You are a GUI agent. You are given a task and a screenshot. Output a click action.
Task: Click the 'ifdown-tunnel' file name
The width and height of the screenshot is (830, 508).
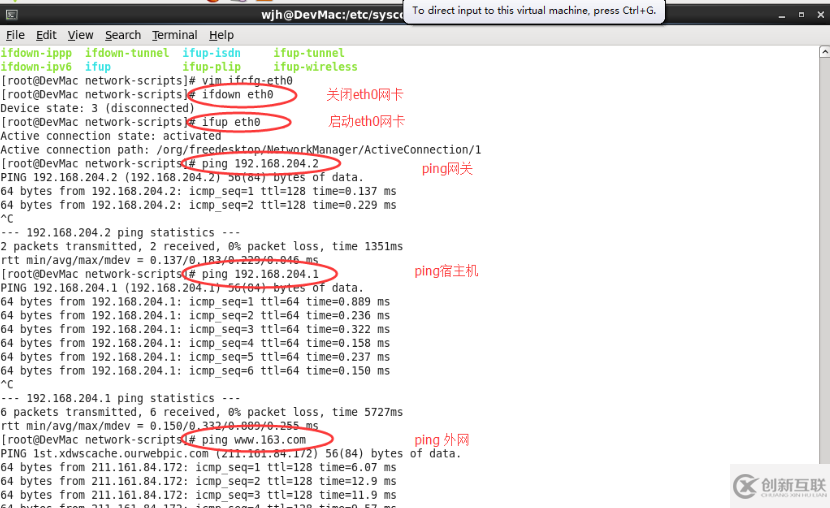tap(127, 53)
